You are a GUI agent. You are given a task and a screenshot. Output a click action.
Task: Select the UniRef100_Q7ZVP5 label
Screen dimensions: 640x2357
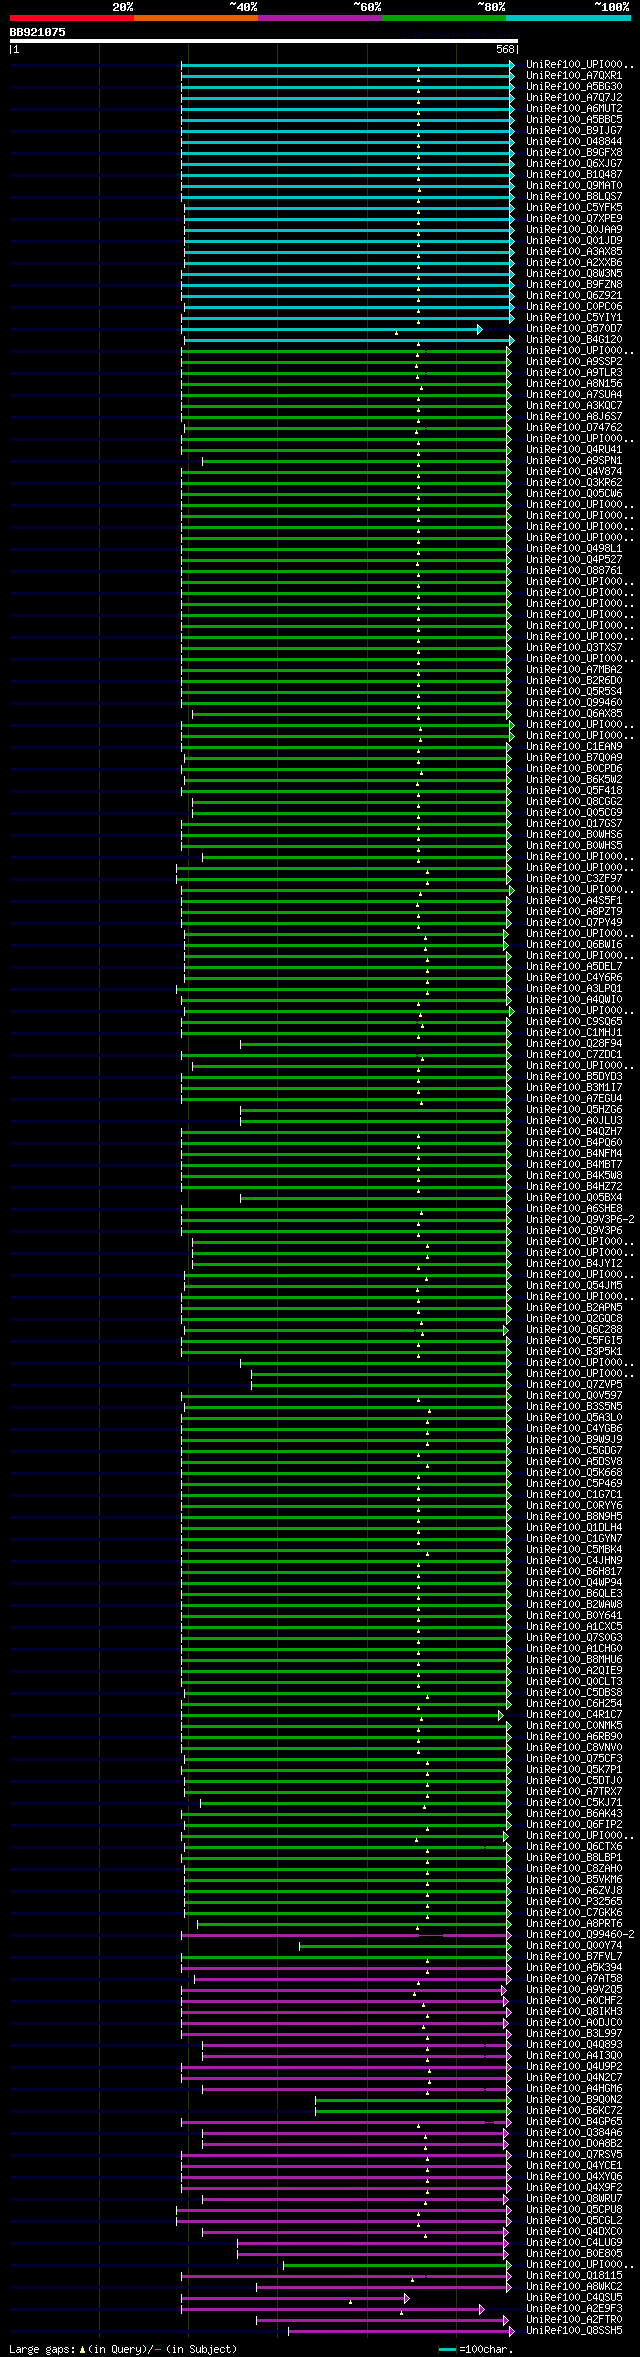tap(574, 1384)
